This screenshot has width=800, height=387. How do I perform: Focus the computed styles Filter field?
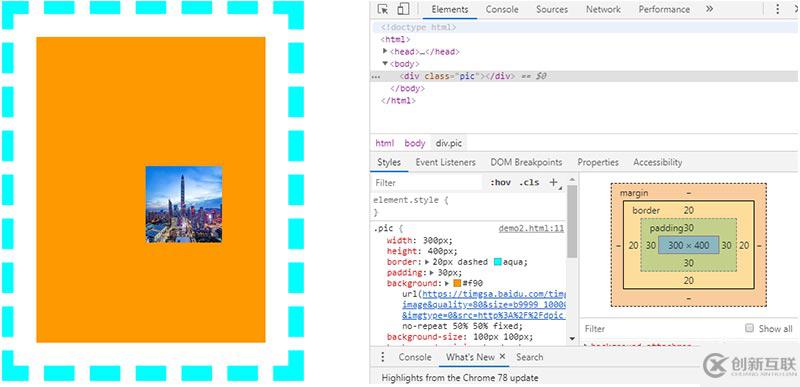(x=661, y=328)
